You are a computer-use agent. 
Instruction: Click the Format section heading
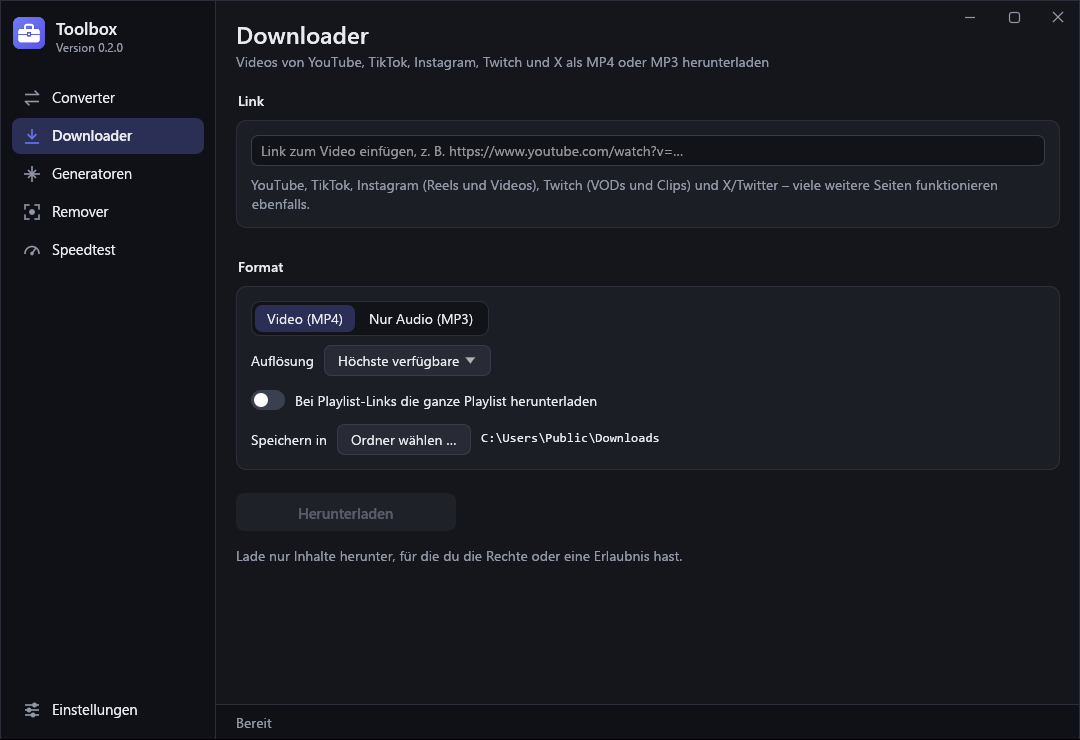260,267
